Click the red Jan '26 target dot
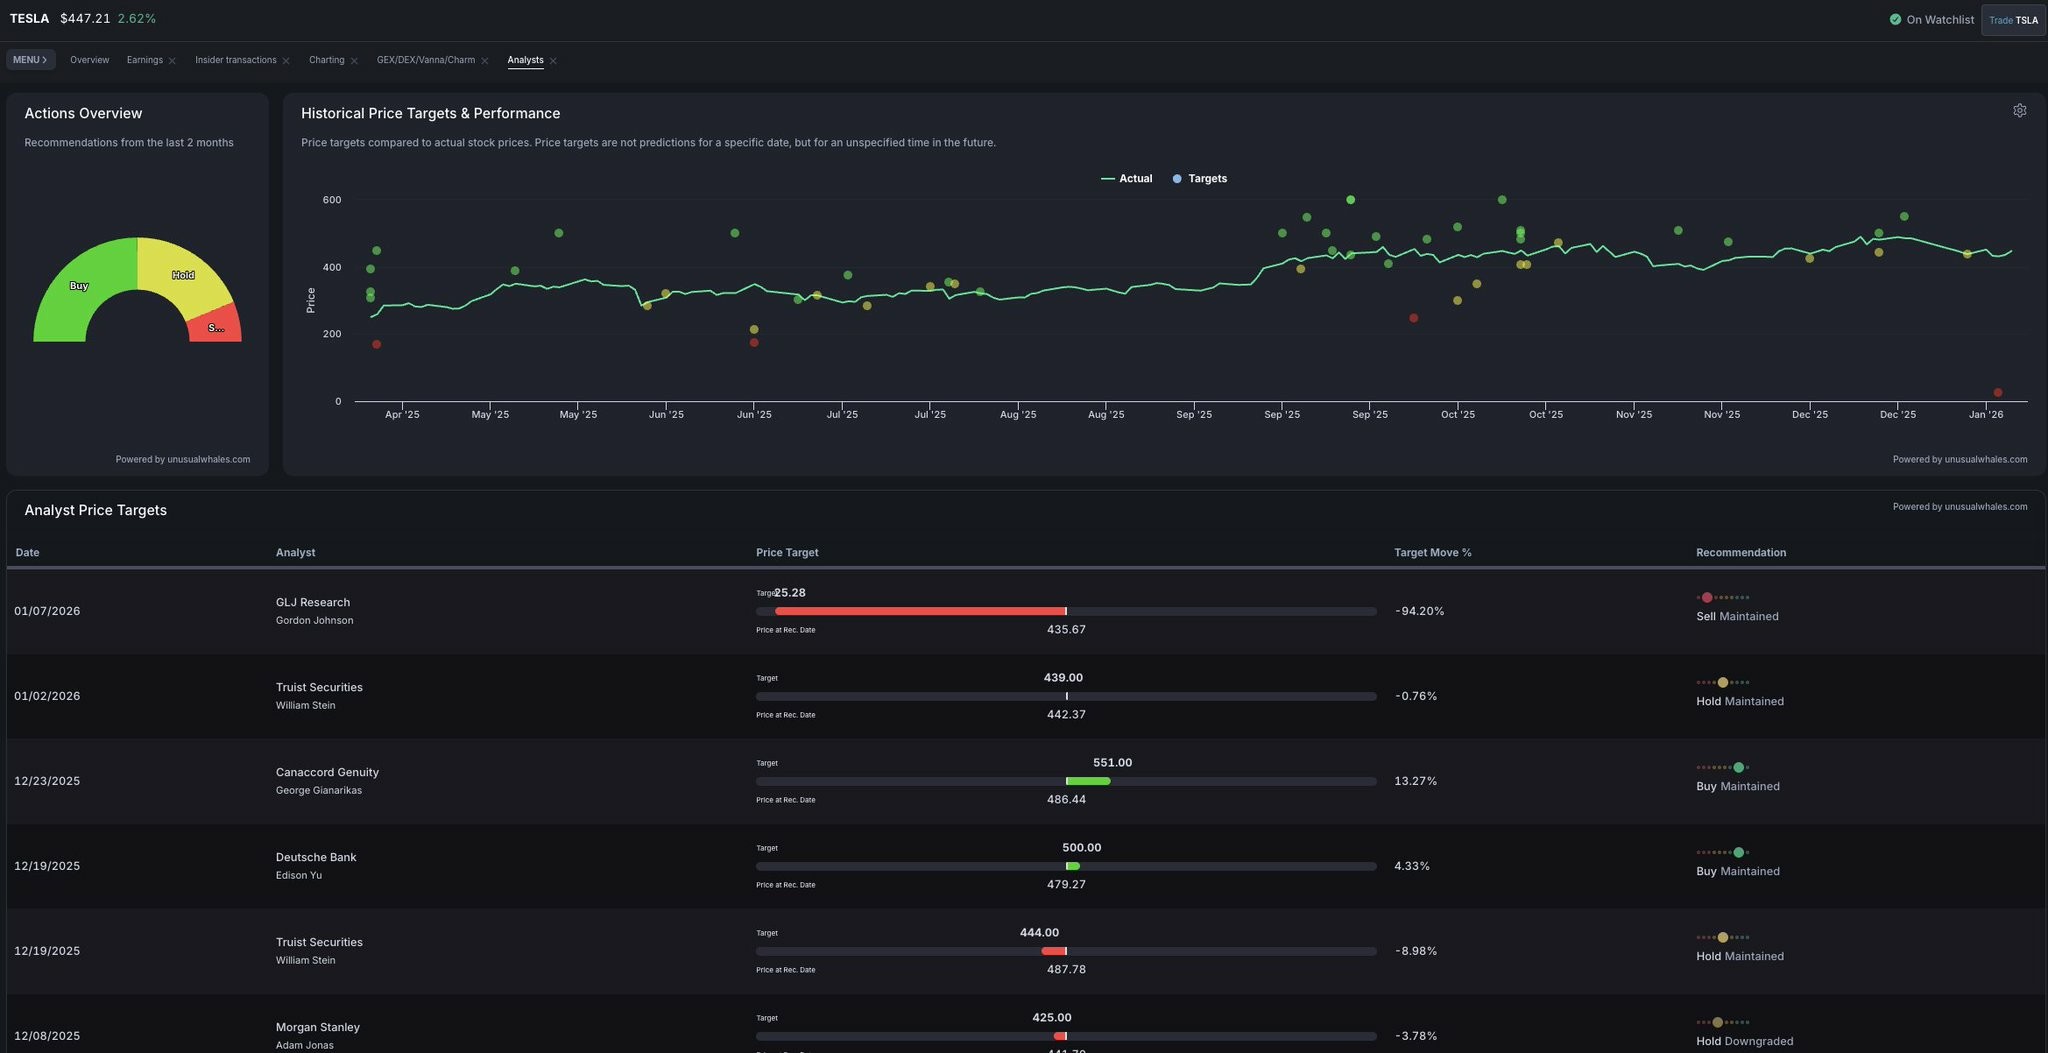This screenshot has width=2048, height=1053. click(x=1997, y=393)
